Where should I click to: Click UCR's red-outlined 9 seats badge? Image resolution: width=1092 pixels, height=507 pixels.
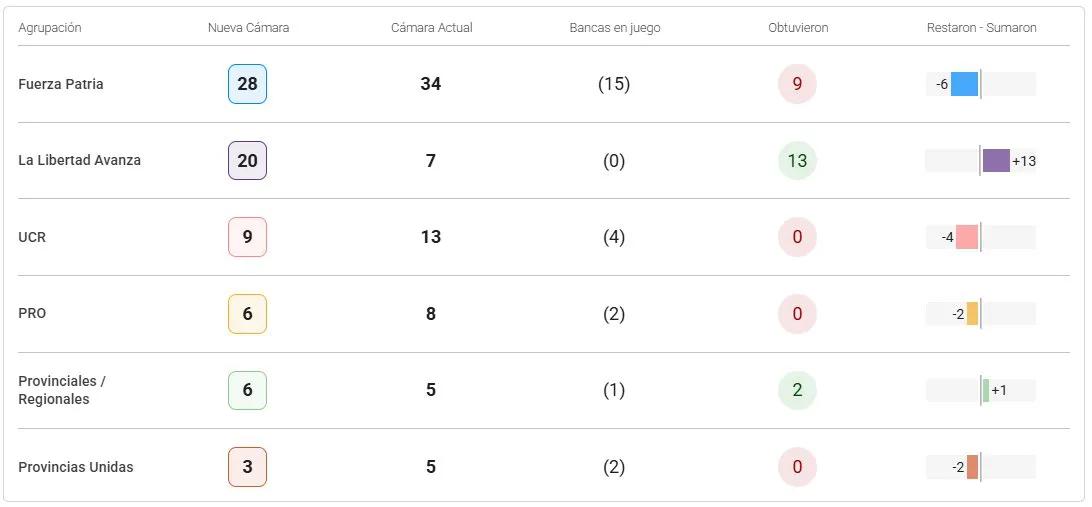tap(247, 237)
